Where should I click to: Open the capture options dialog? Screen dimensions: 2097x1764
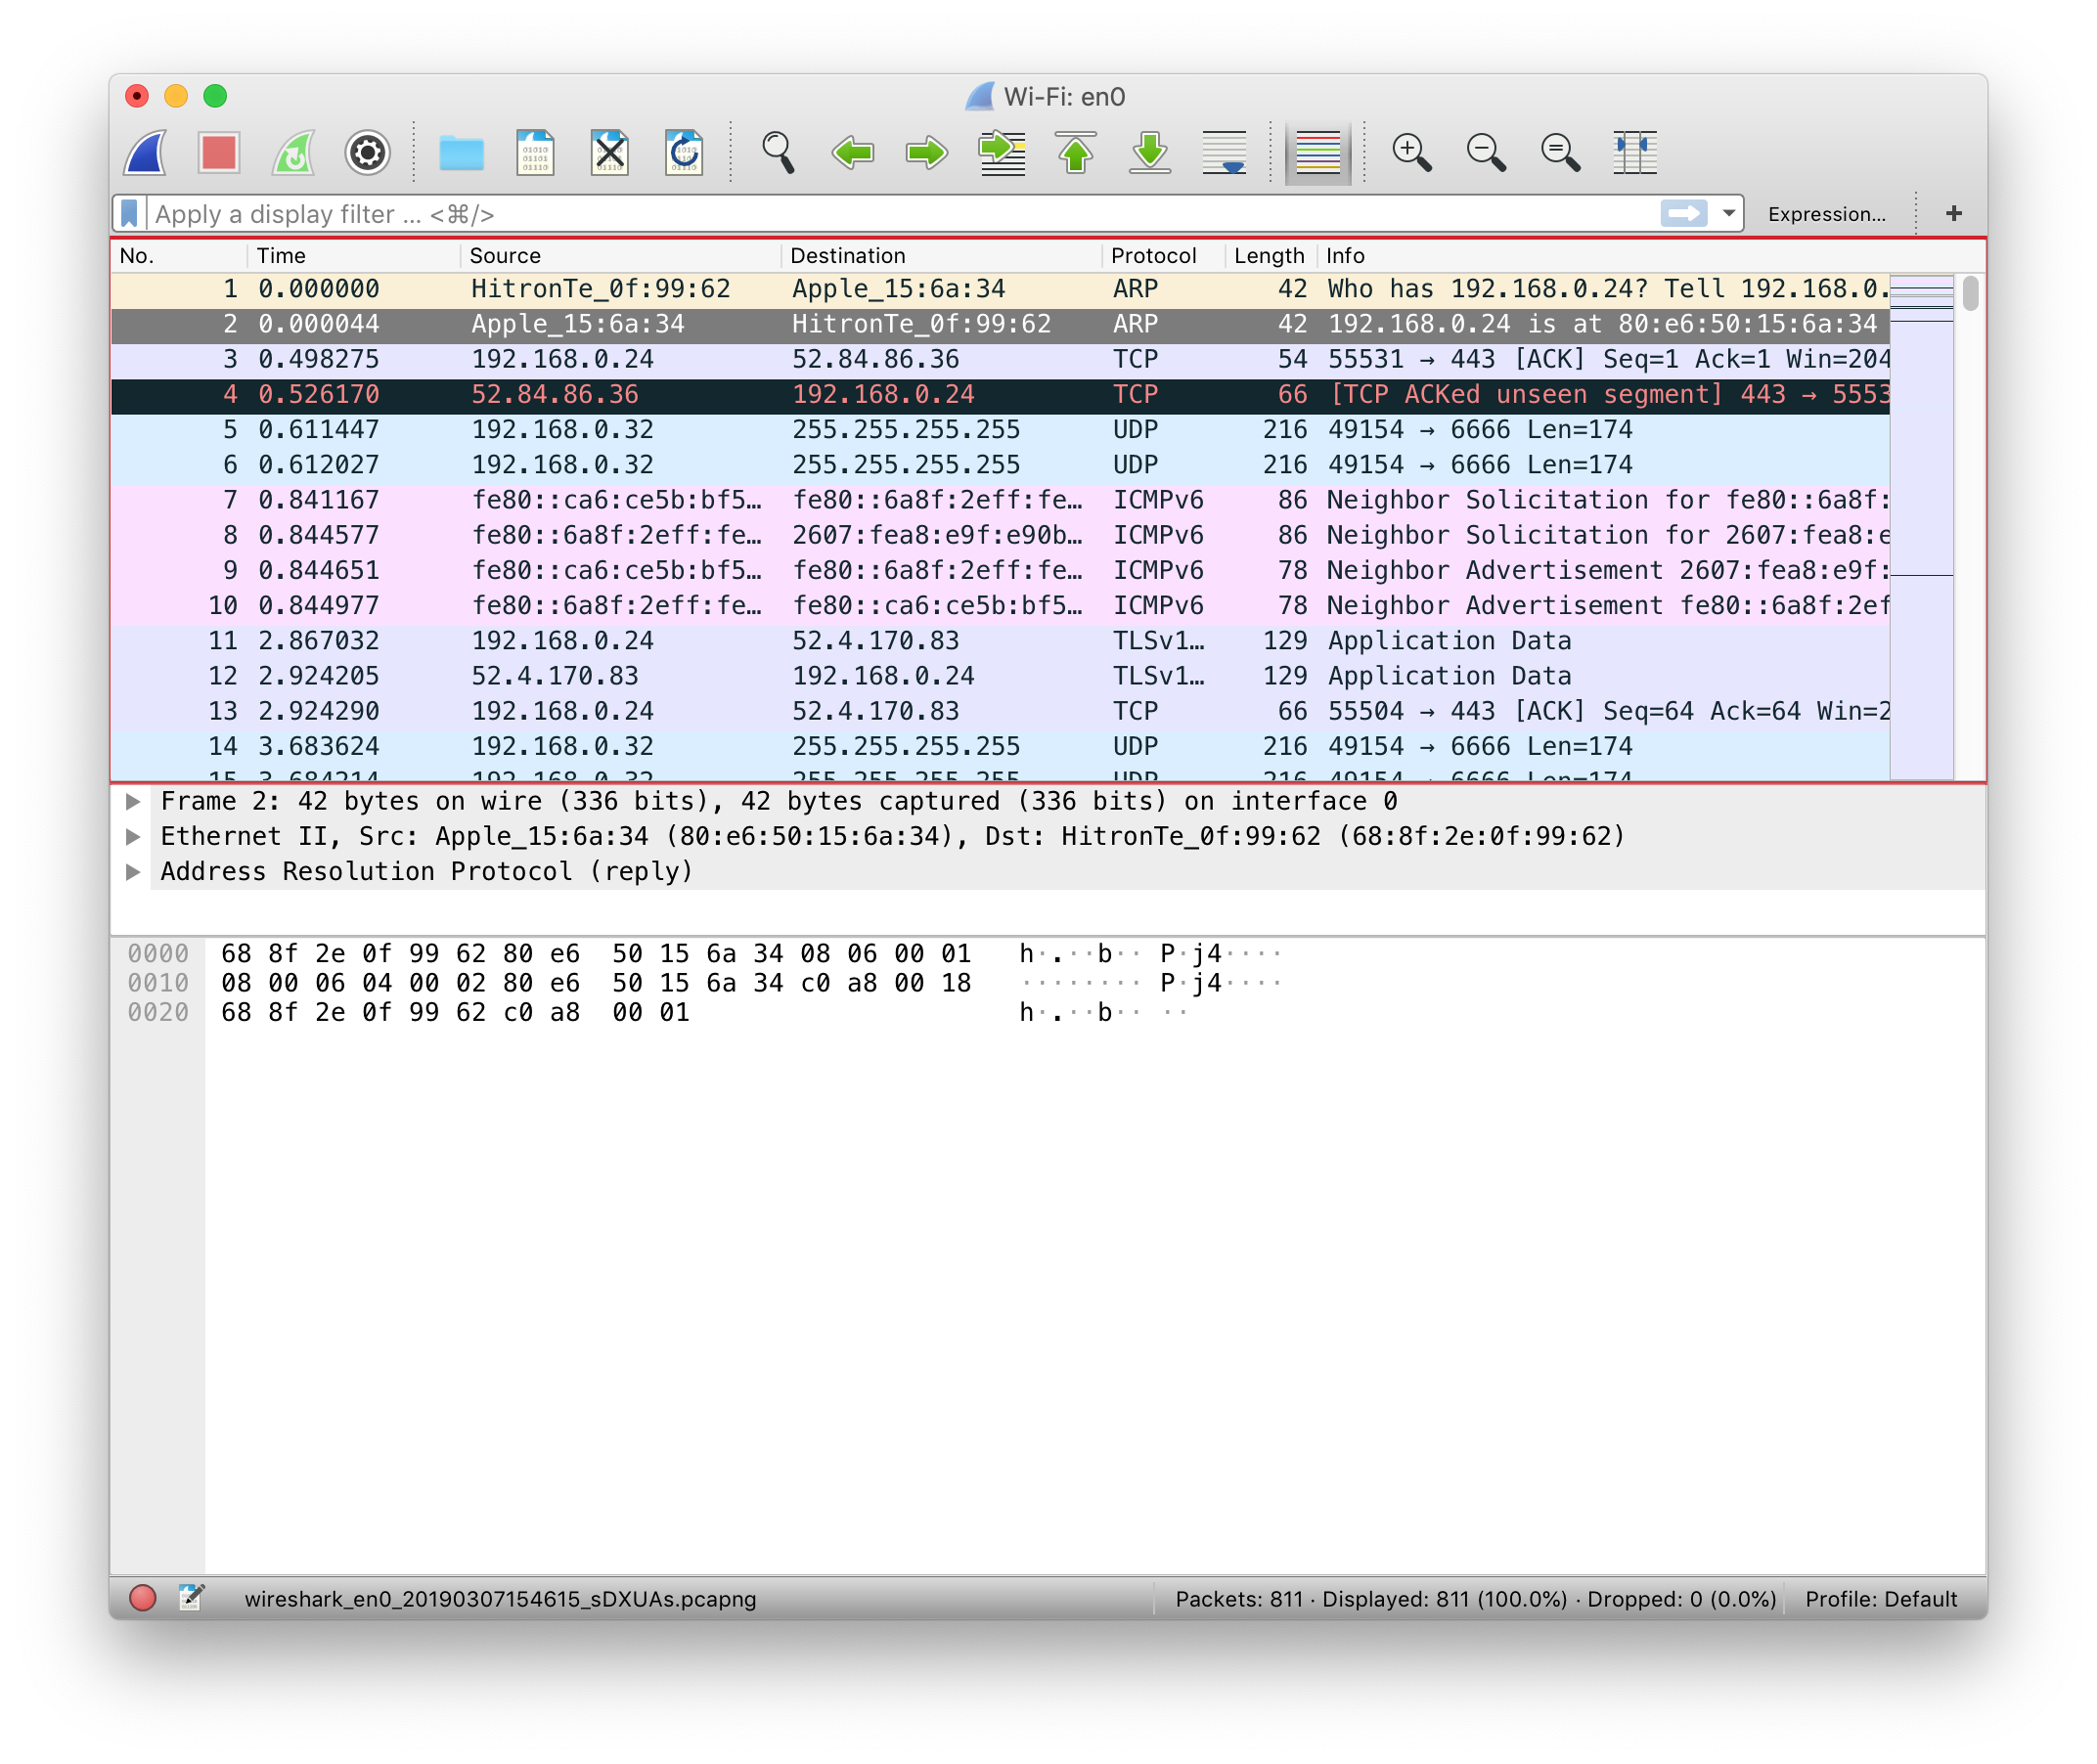click(x=367, y=152)
